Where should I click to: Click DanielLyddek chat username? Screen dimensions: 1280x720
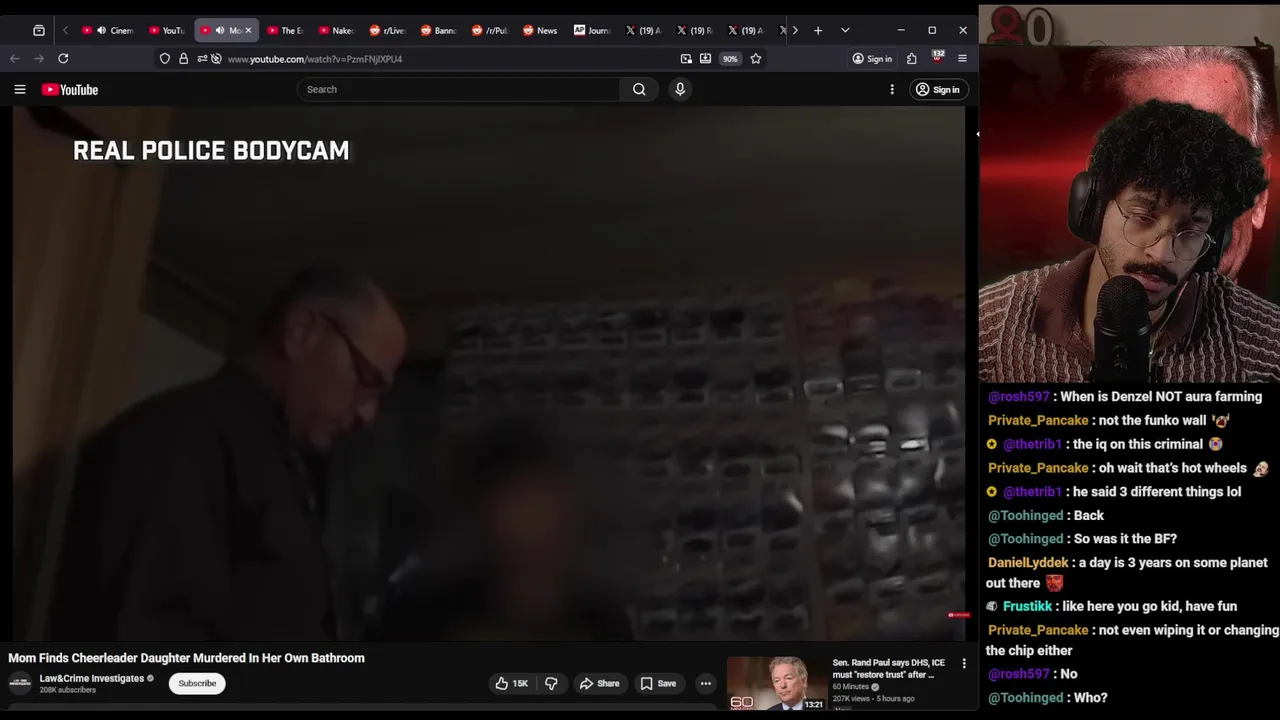tap(1028, 563)
